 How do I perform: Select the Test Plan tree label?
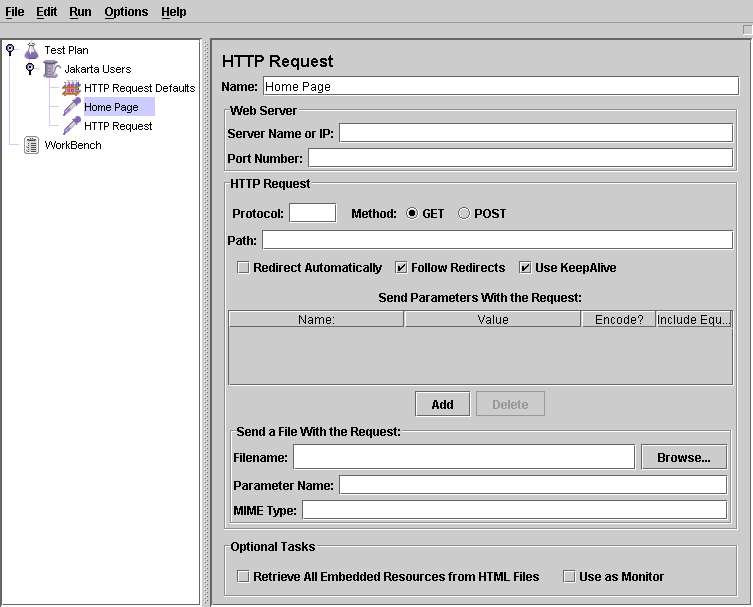click(66, 50)
